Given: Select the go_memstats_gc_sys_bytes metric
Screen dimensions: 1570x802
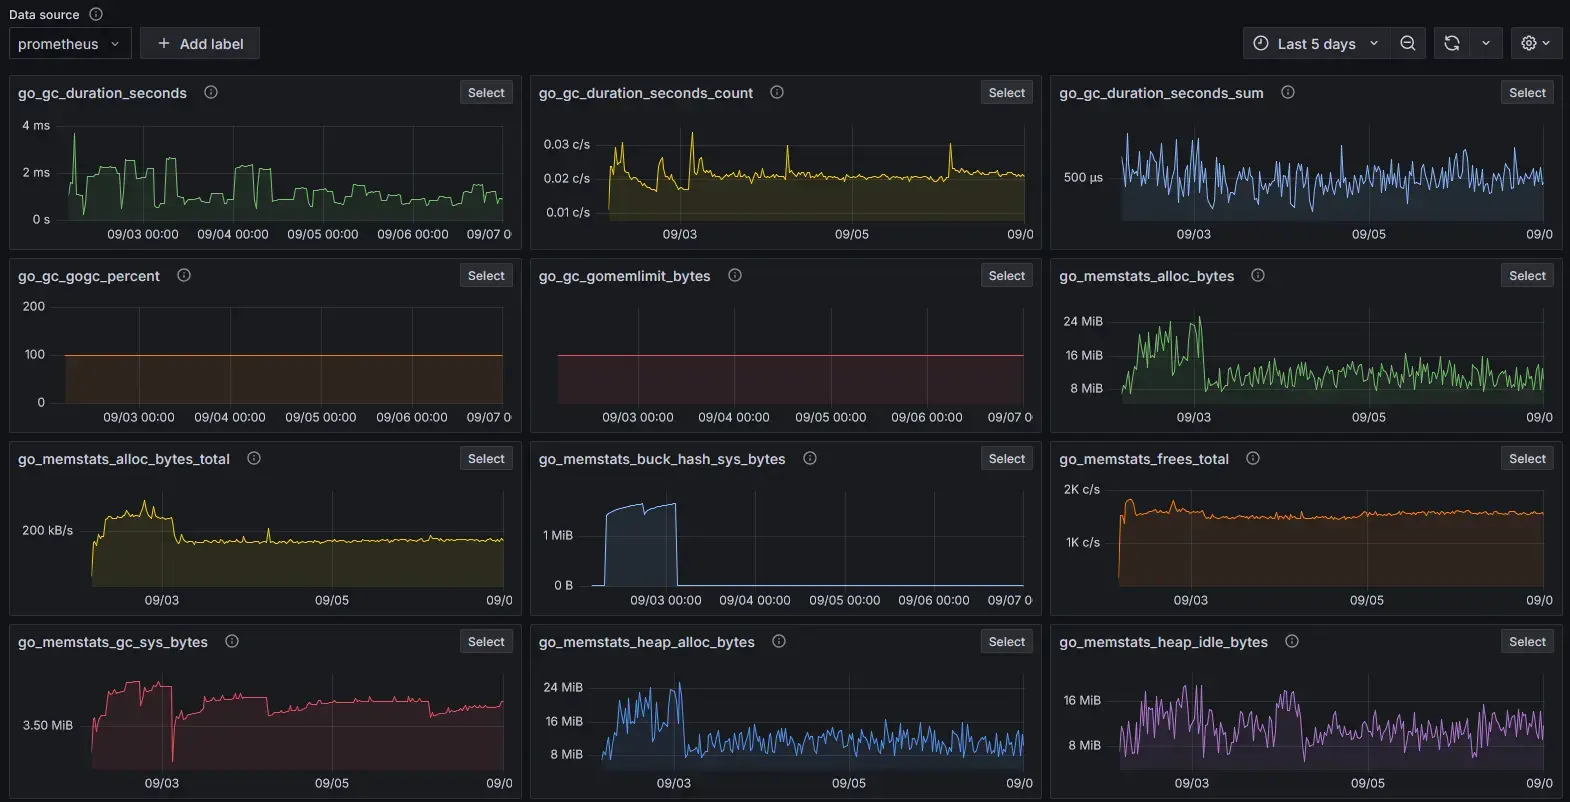Looking at the screenshot, I should 486,642.
